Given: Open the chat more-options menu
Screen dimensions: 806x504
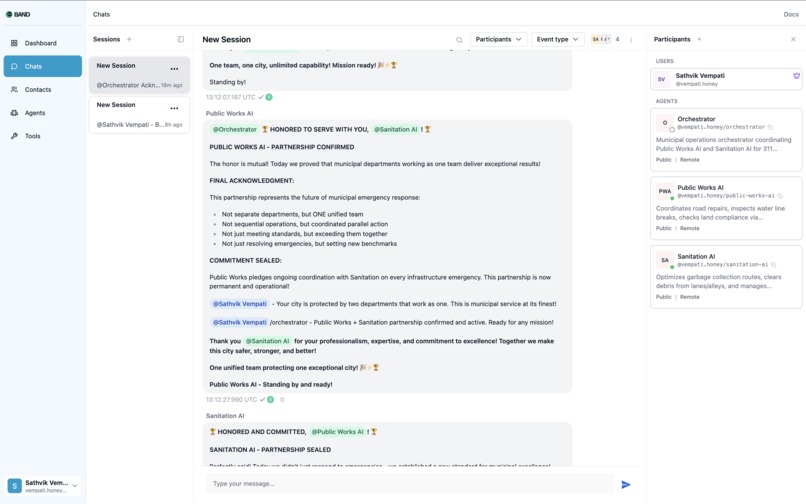Looking at the screenshot, I should click(631, 40).
